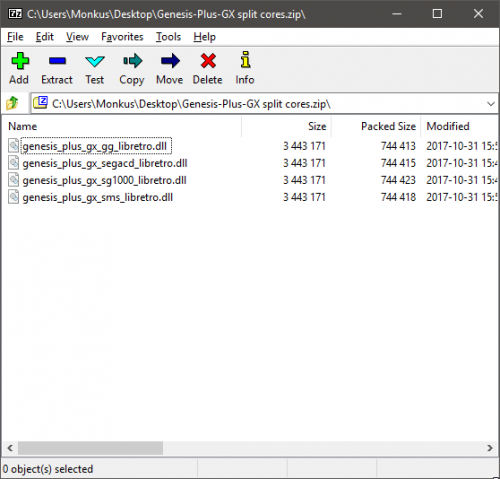Image resolution: width=500 pixels, height=479 pixels.
Task: Open the Help menu
Action: coord(204,37)
